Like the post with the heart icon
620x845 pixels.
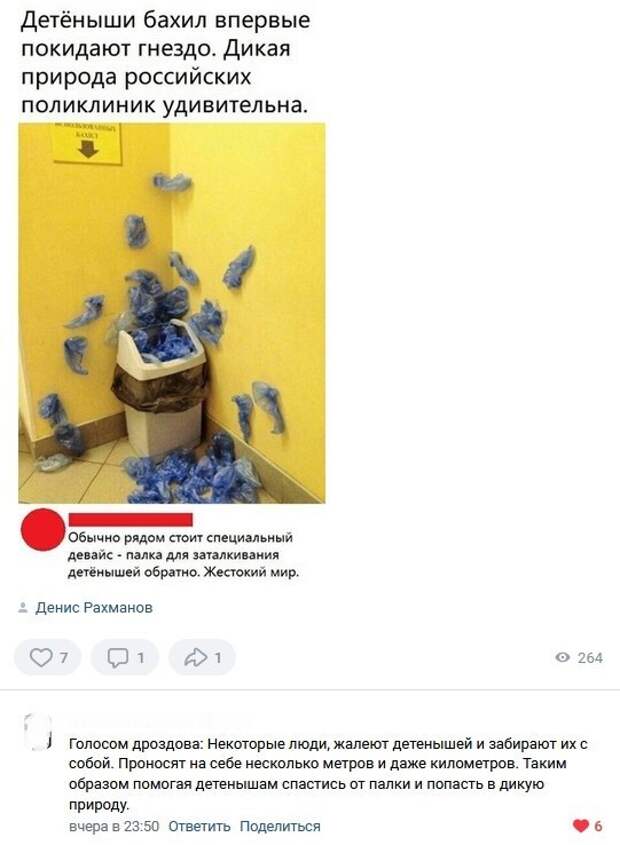click(41, 657)
